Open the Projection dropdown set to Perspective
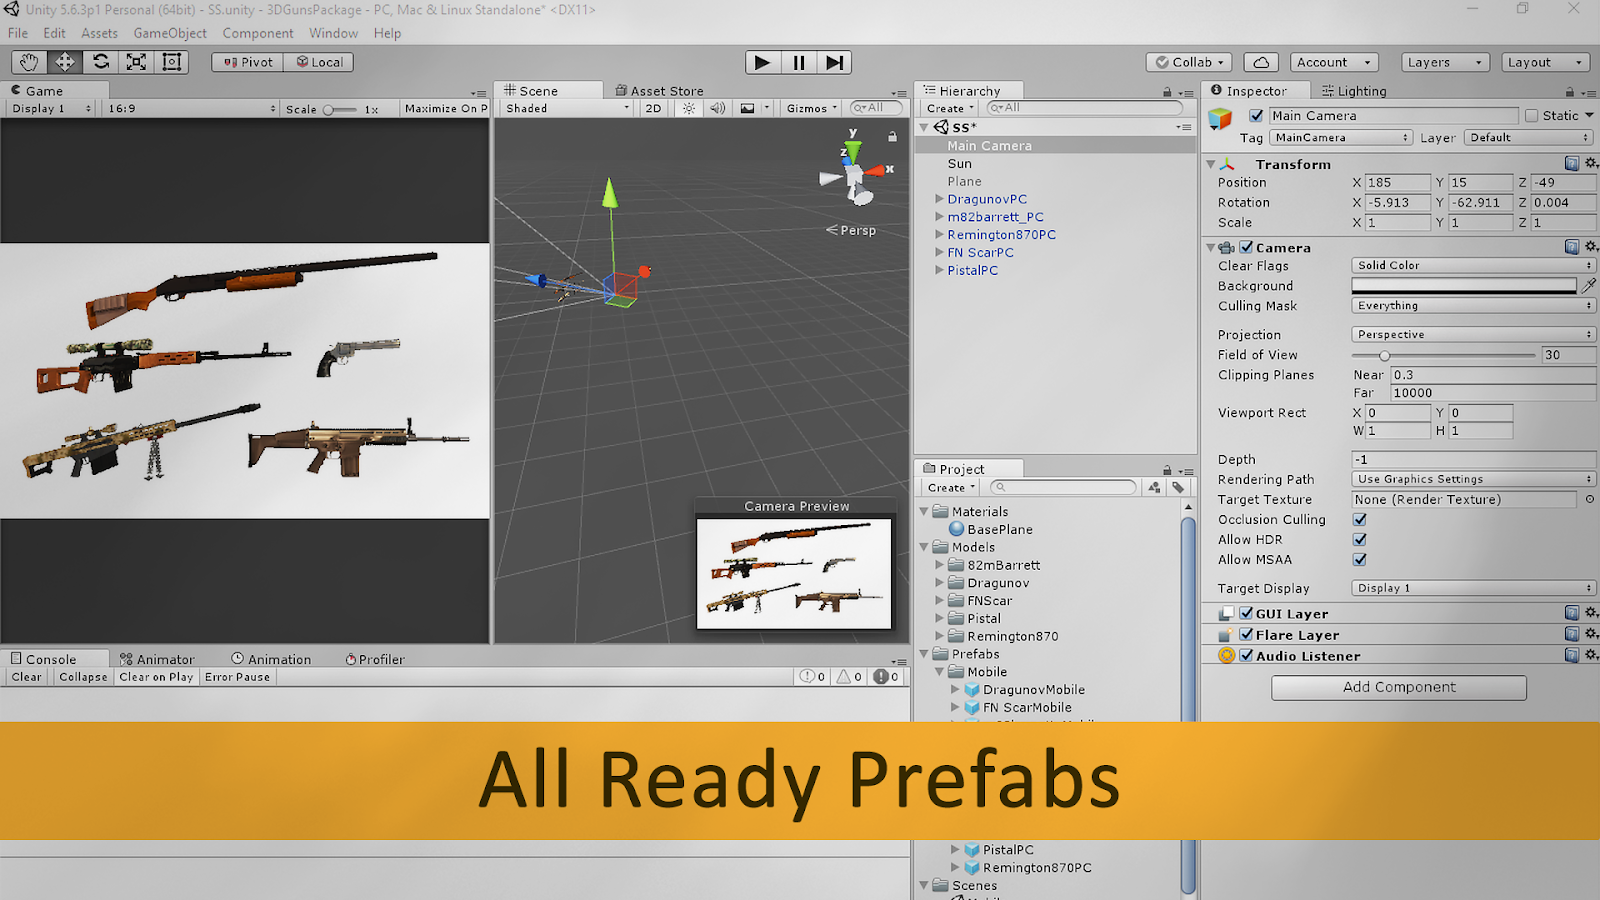 [x=1472, y=334]
